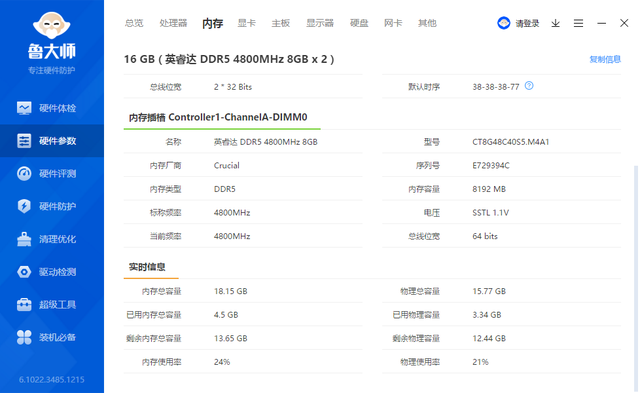Screen dimensions: 640x393
Task: Switch to the 总览 tab
Action: pyautogui.click(x=134, y=23)
